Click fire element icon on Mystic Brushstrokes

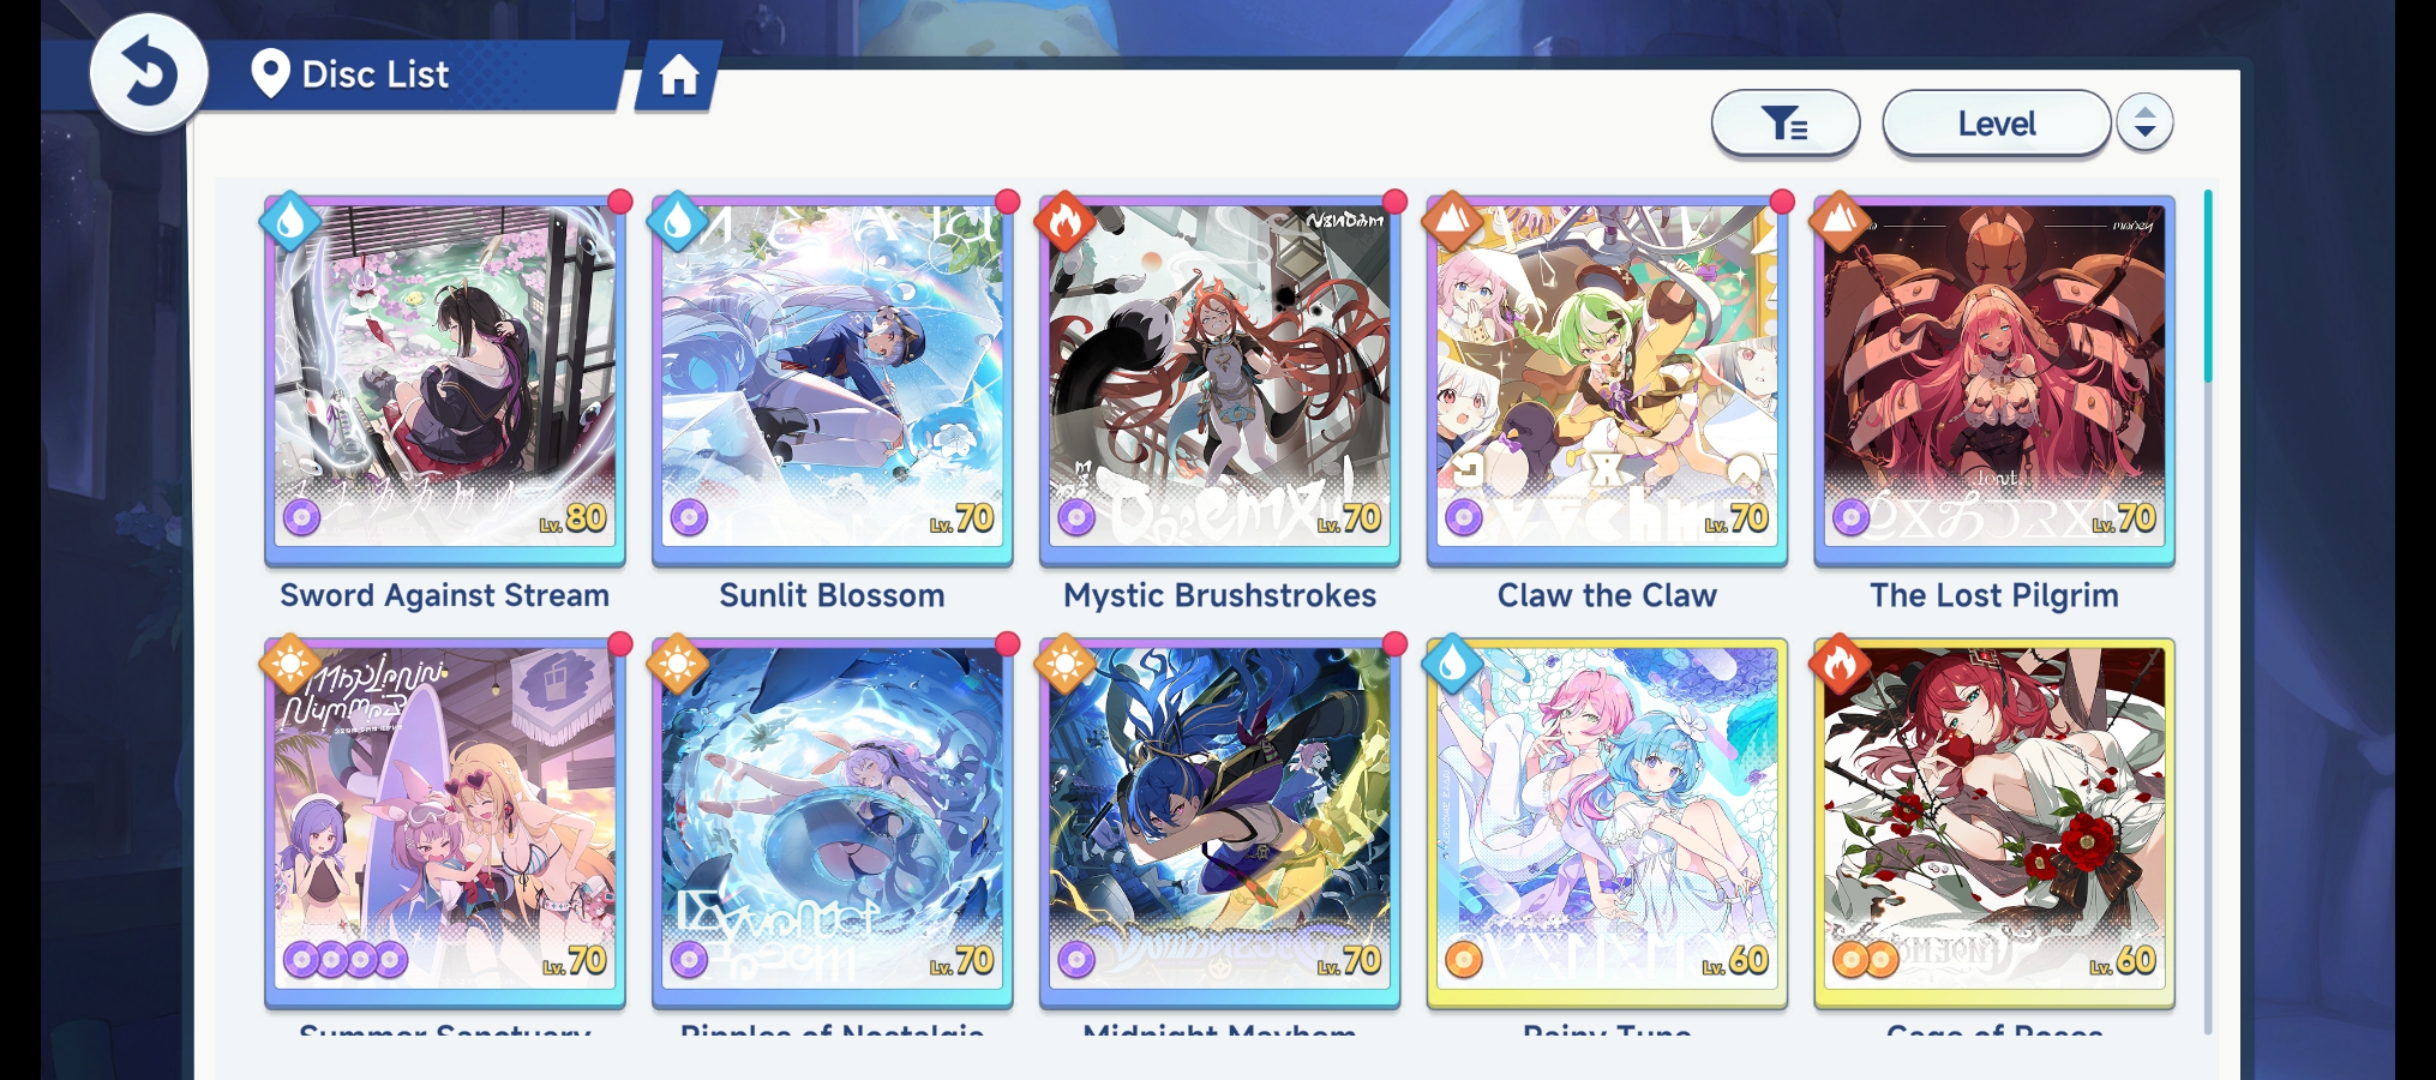(1064, 221)
